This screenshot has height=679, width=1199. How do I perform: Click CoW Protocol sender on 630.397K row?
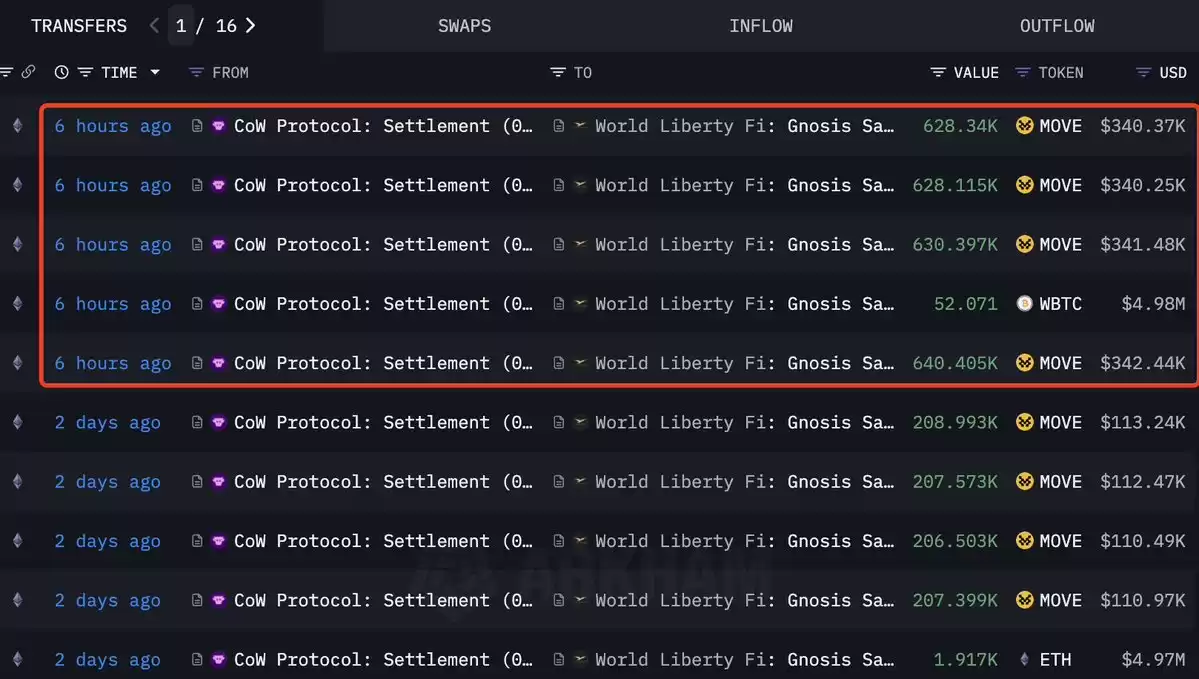click(383, 245)
